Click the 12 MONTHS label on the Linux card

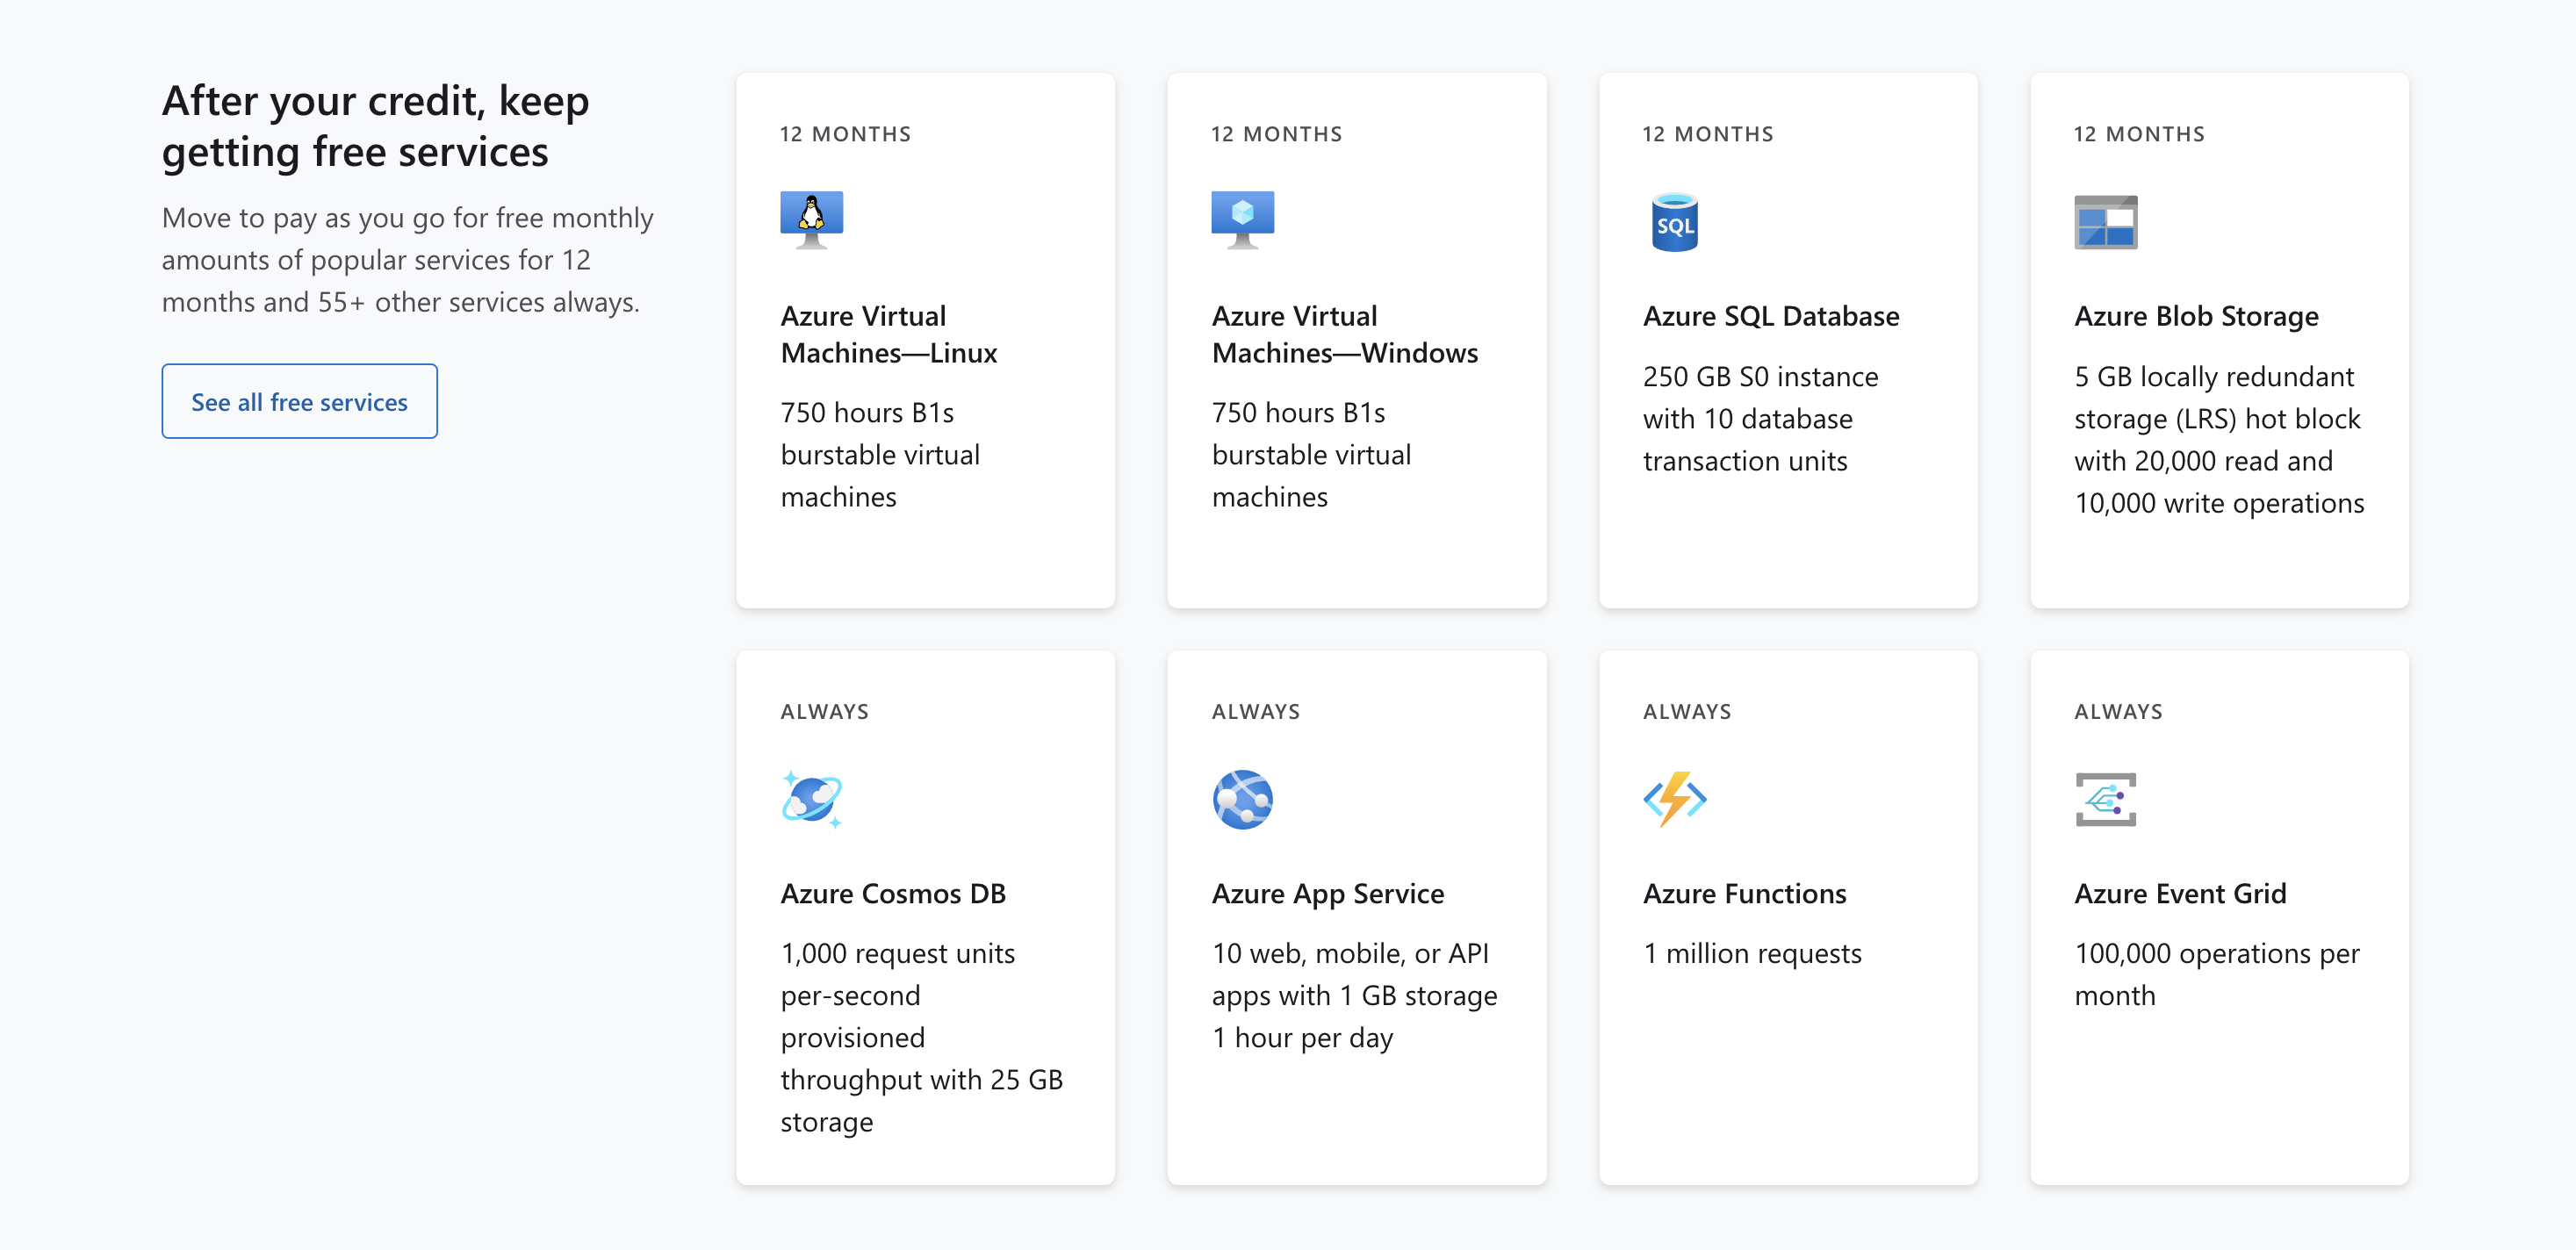(x=846, y=133)
